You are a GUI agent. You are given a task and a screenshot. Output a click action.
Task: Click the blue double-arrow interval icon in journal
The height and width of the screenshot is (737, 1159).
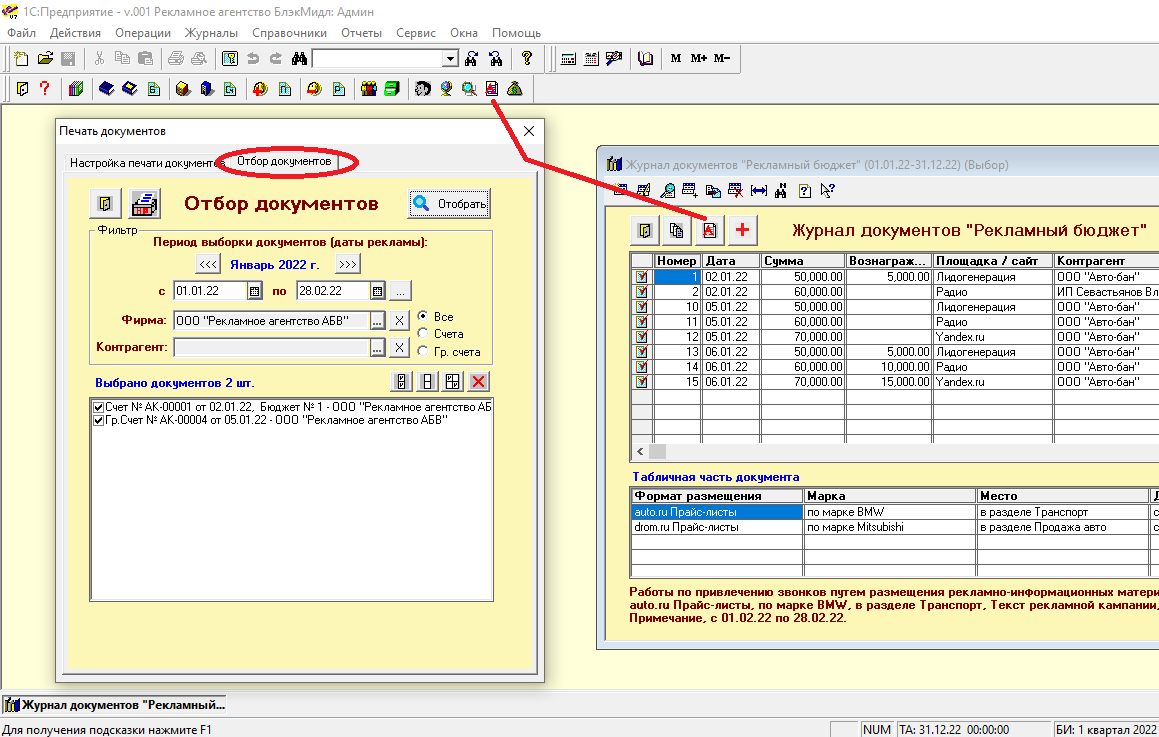pyautogui.click(x=758, y=191)
